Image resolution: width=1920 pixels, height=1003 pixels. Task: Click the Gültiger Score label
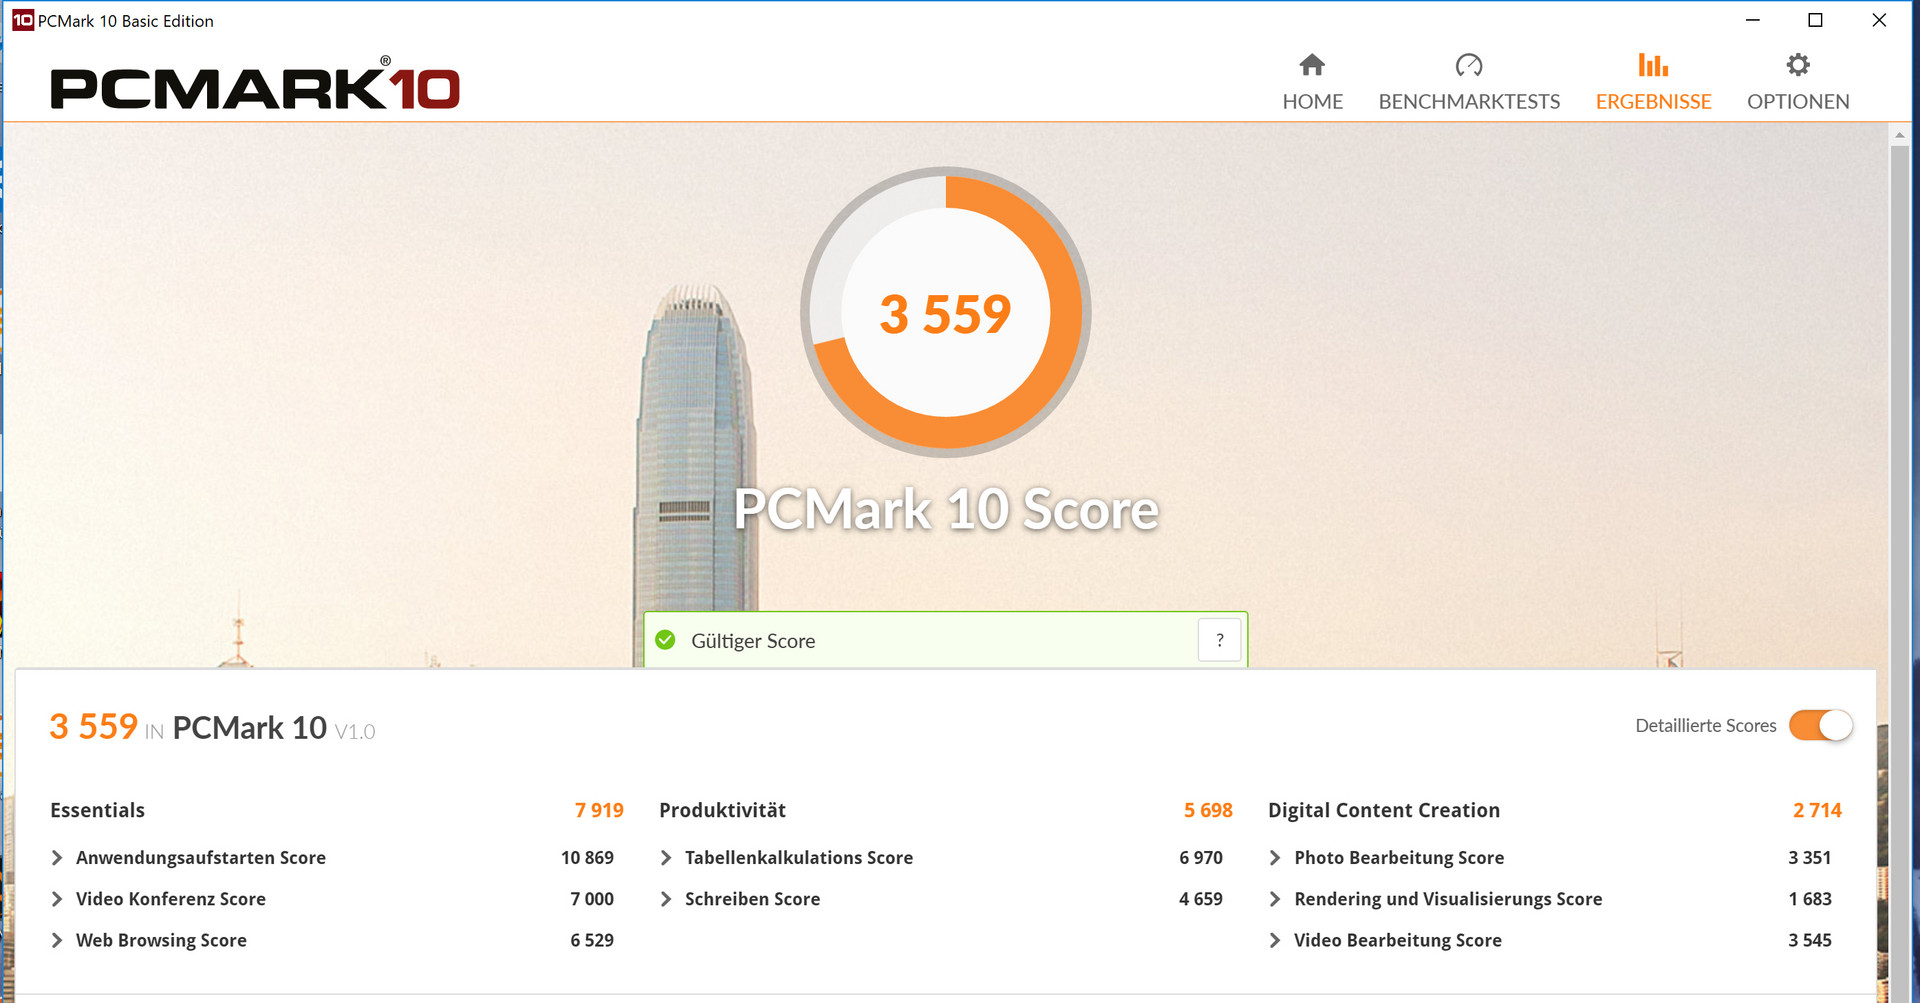point(753,641)
